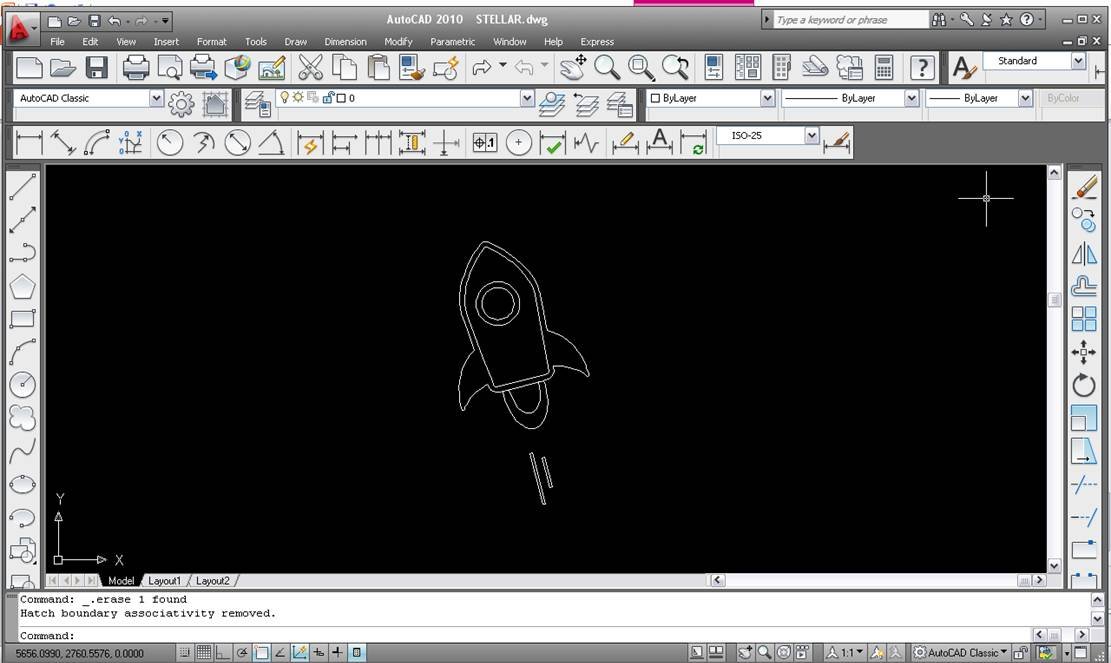The height and width of the screenshot is (663, 1111).
Task: Select the Erase tool in Modify toolbar
Action: coord(1083,188)
